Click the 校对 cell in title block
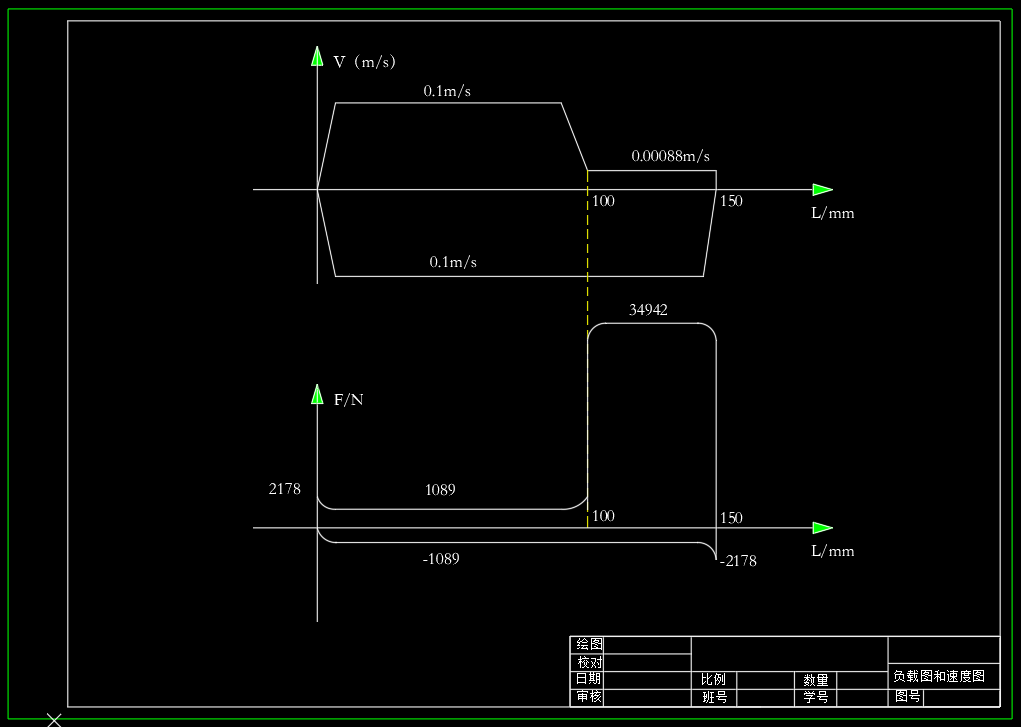This screenshot has height=727, width=1021. point(590,663)
